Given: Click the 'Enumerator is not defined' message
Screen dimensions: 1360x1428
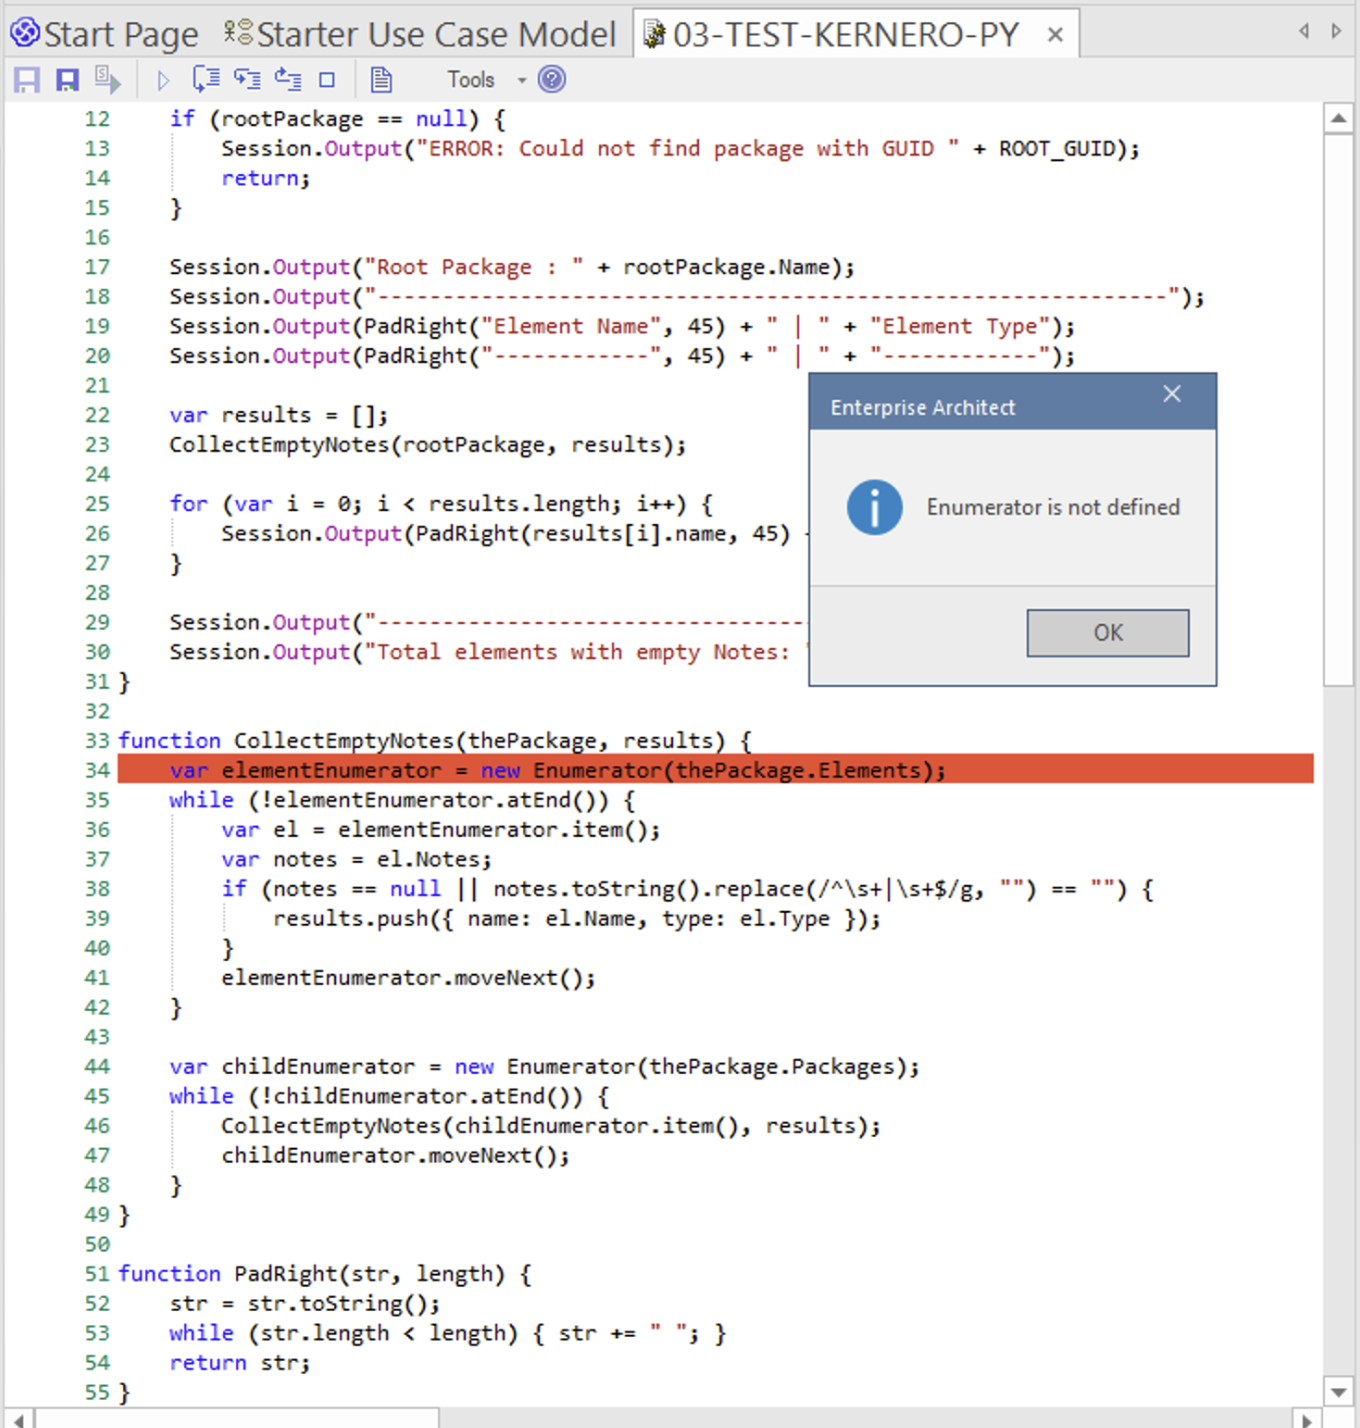Looking at the screenshot, I should (x=1053, y=507).
